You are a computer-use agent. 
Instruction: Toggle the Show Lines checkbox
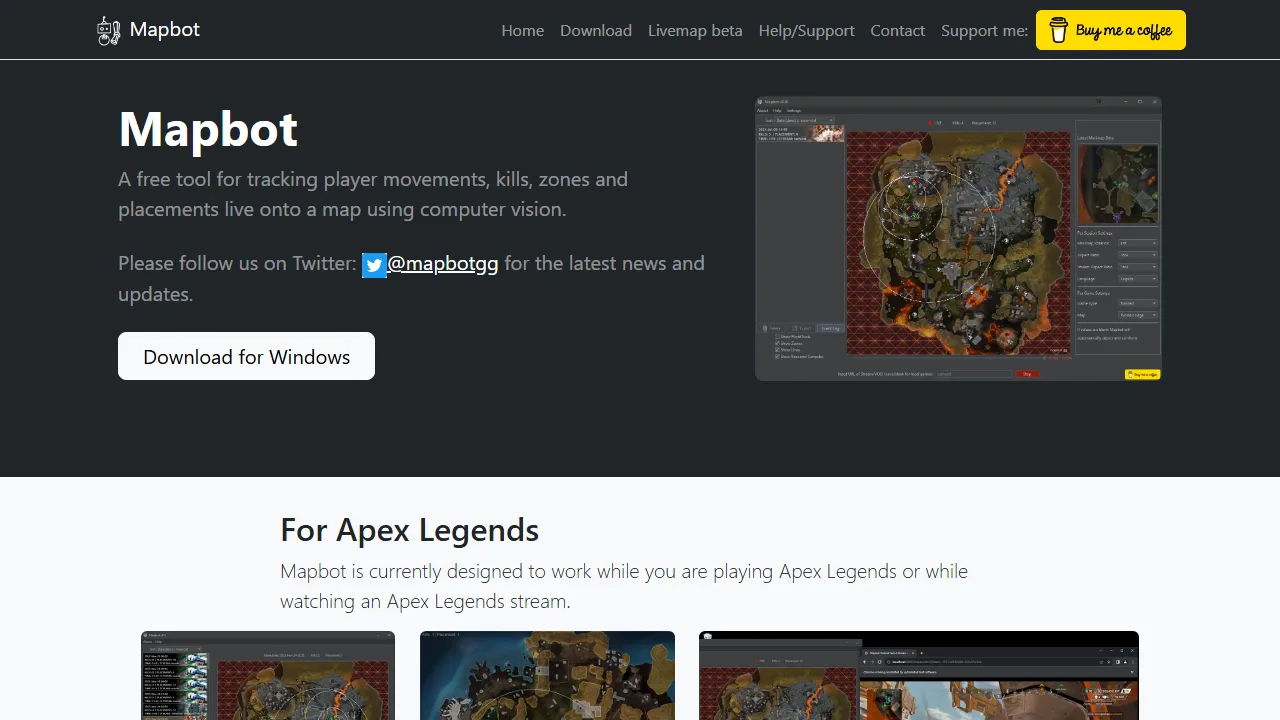(777, 350)
